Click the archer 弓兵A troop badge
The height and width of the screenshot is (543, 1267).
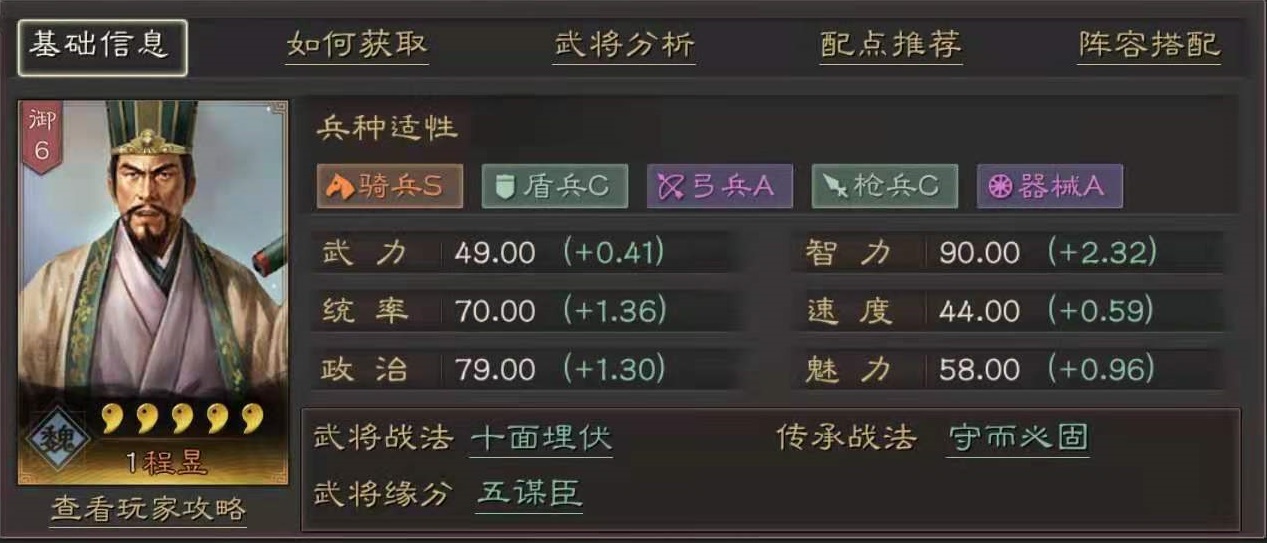719,187
